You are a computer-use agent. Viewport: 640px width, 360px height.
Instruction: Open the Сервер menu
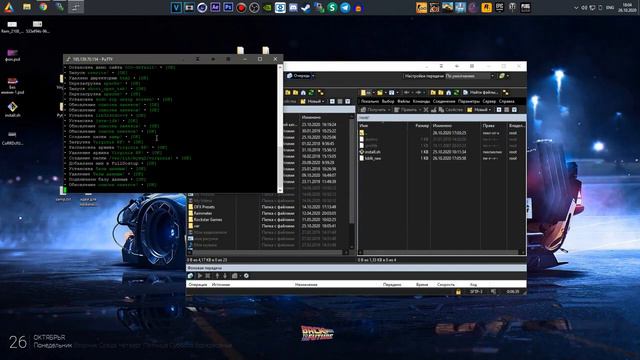(489, 101)
